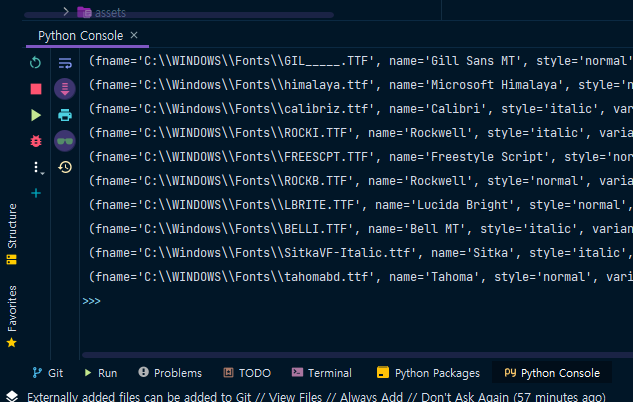
Task: Click the console horizontal scrollbar
Action: tap(357, 355)
